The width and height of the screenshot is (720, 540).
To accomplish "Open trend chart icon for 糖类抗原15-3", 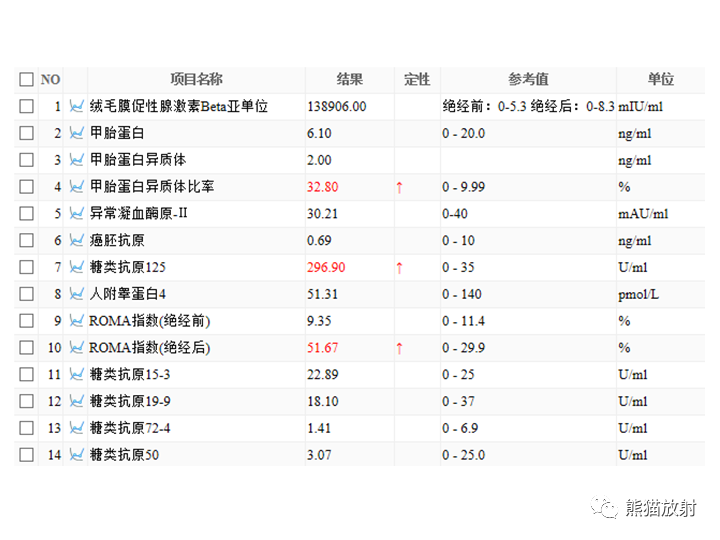I will coord(76,374).
